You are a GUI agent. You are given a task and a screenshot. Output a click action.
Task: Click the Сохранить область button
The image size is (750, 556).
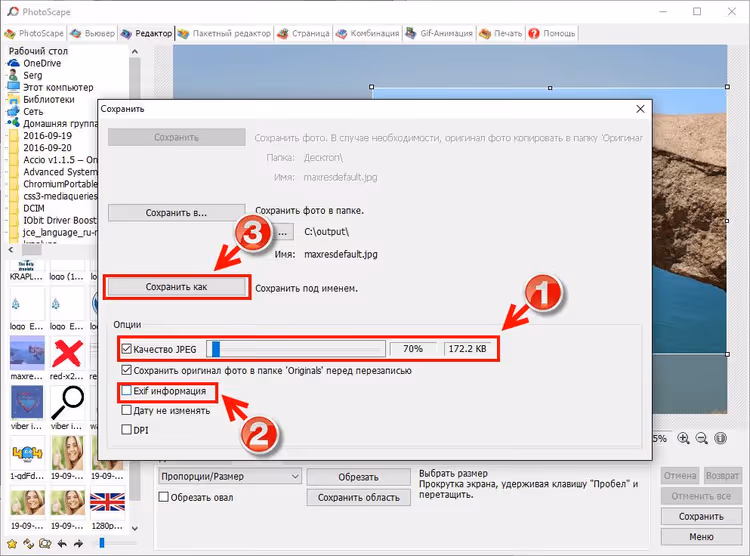tap(358, 498)
